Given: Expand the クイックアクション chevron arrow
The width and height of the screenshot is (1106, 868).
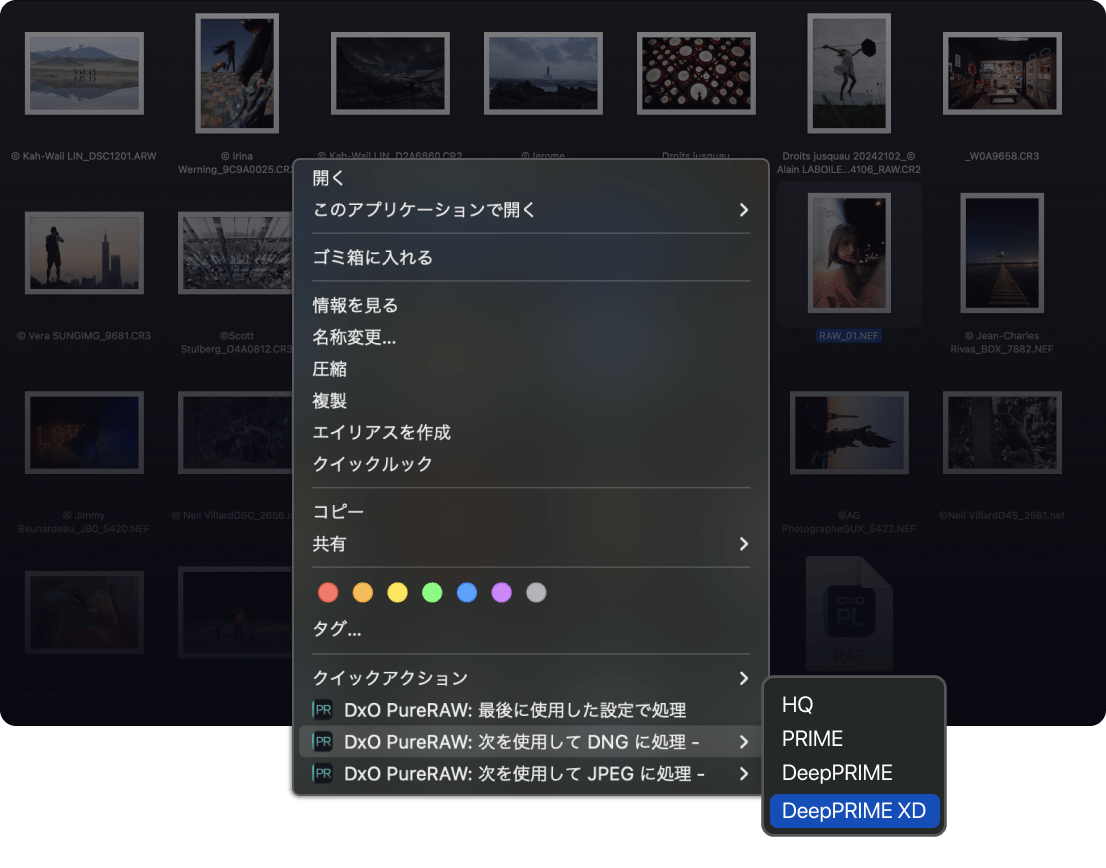Looking at the screenshot, I should [743, 678].
